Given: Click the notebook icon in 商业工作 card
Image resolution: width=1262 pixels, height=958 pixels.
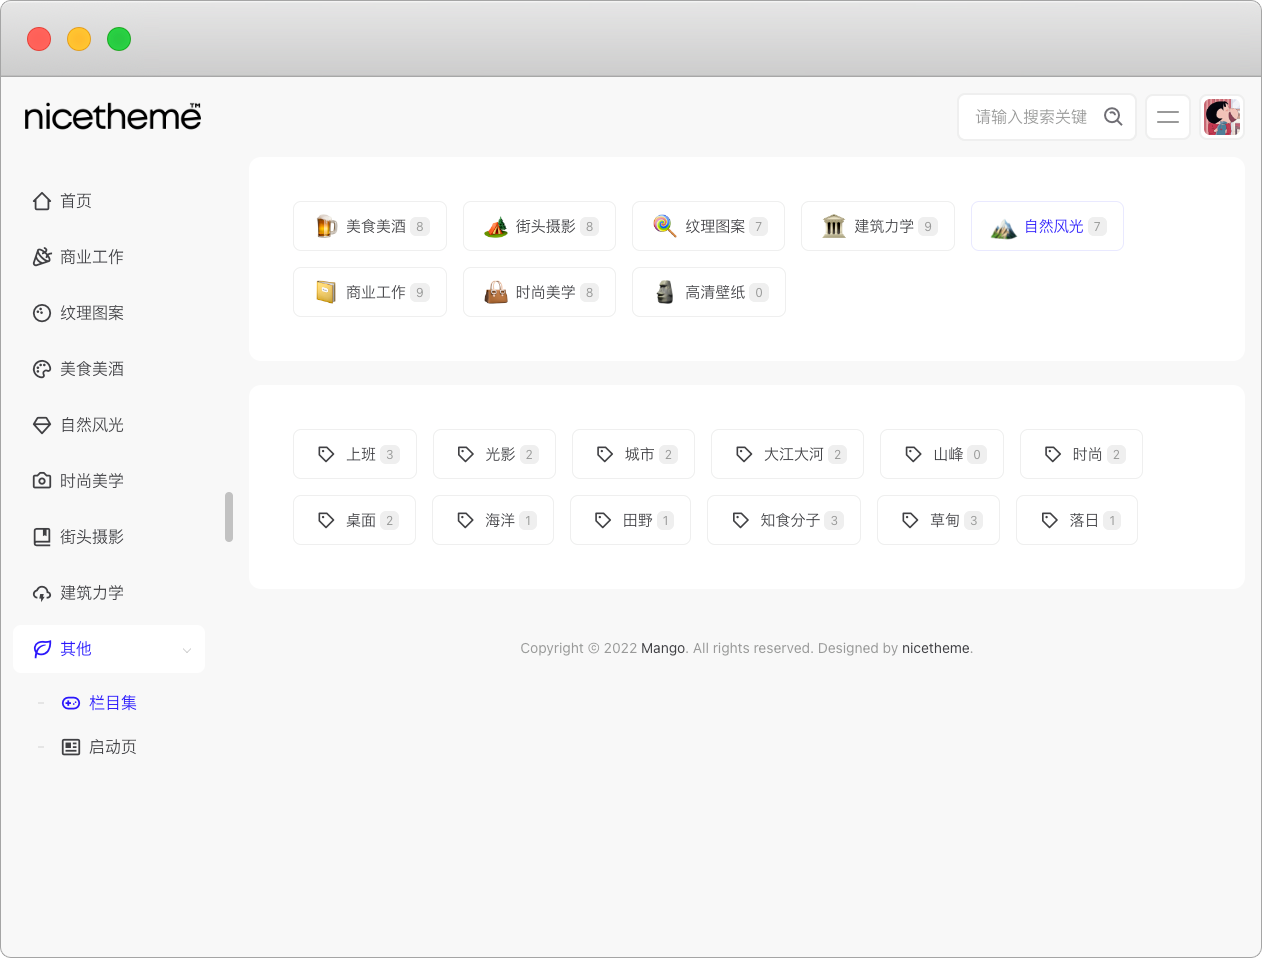Looking at the screenshot, I should (x=326, y=292).
